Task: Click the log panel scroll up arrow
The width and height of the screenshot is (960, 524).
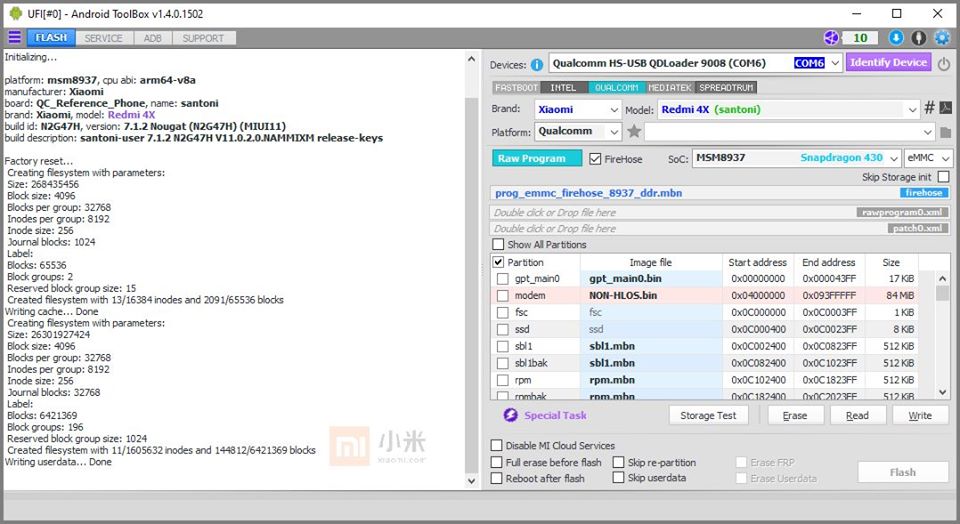Action: 471,59
